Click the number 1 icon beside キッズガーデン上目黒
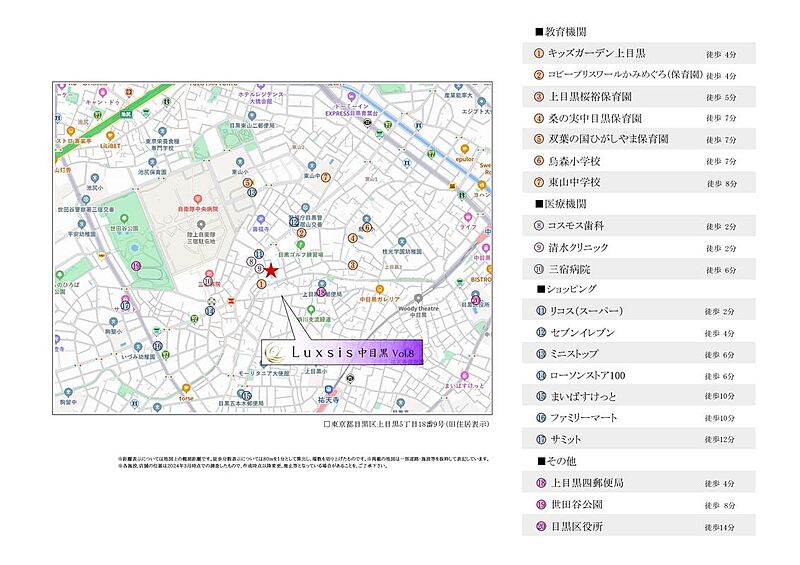The image size is (800, 565). pyautogui.click(x=539, y=53)
